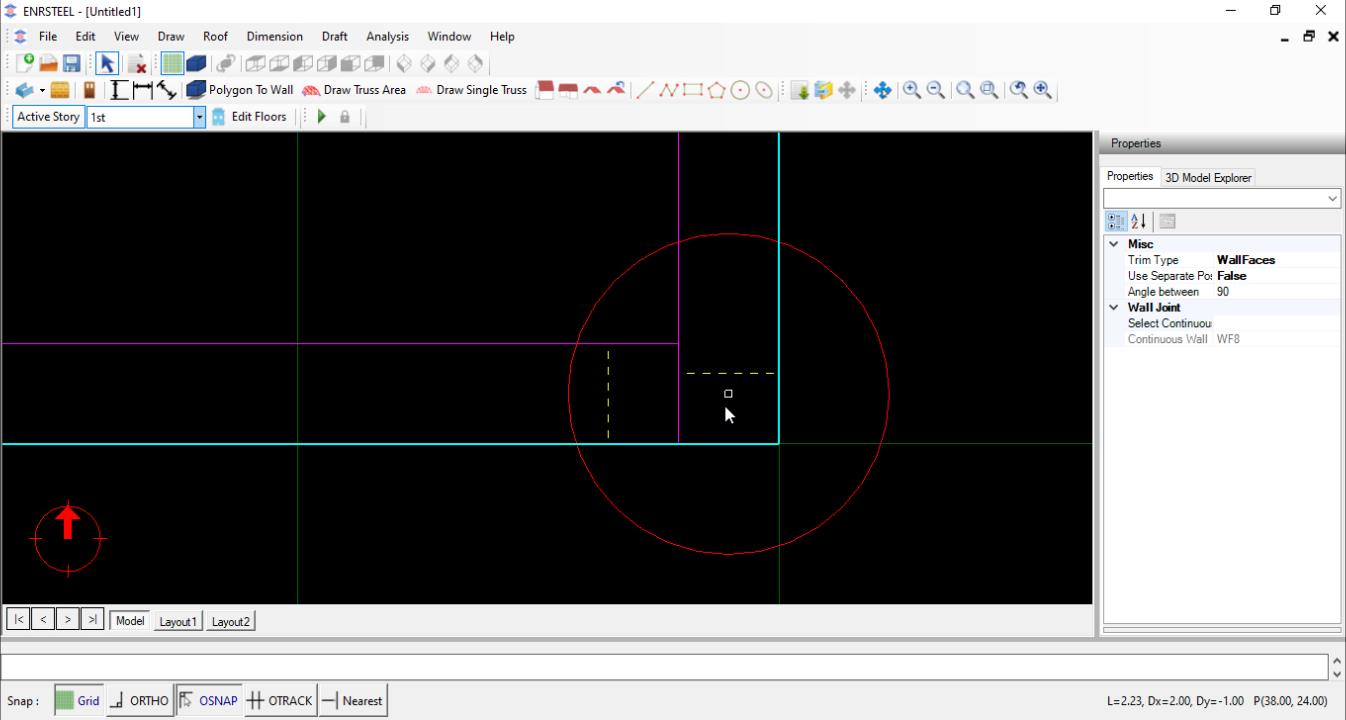
Task: Select the Polygon drawing tool
Action: pos(716,90)
